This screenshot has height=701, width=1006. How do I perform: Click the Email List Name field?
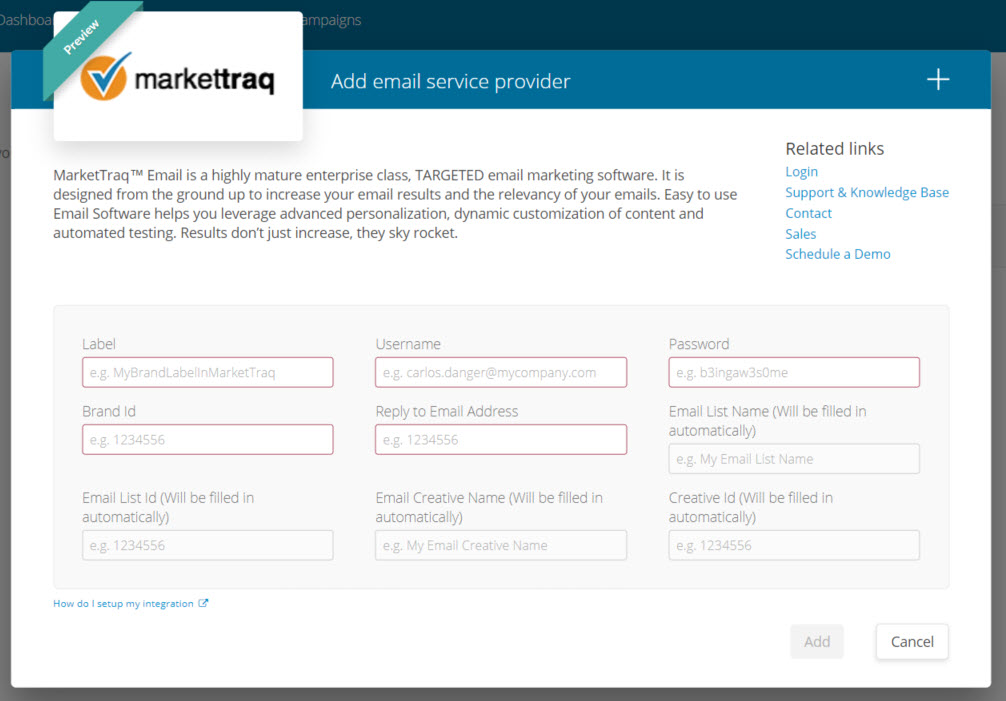pos(794,459)
